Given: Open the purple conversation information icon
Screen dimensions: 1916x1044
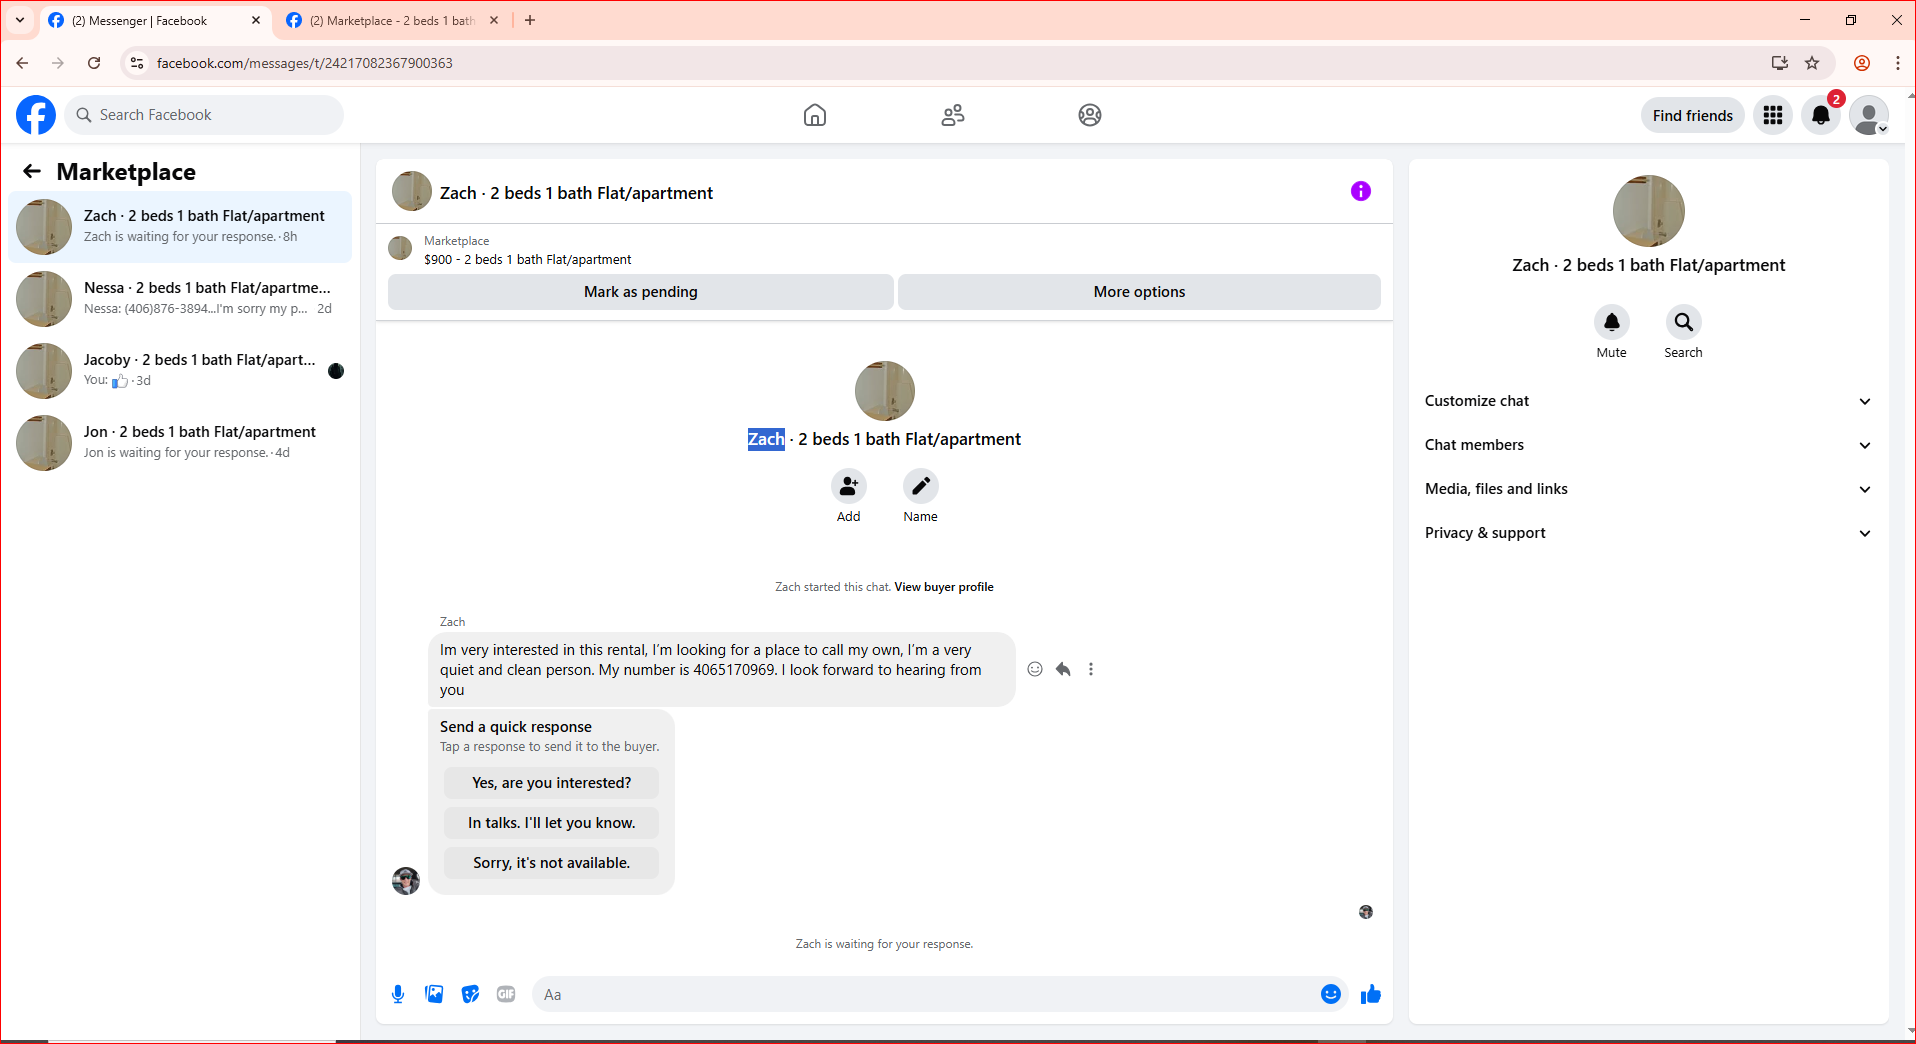Looking at the screenshot, I should pyautogui.click(x=1361, y=191).
